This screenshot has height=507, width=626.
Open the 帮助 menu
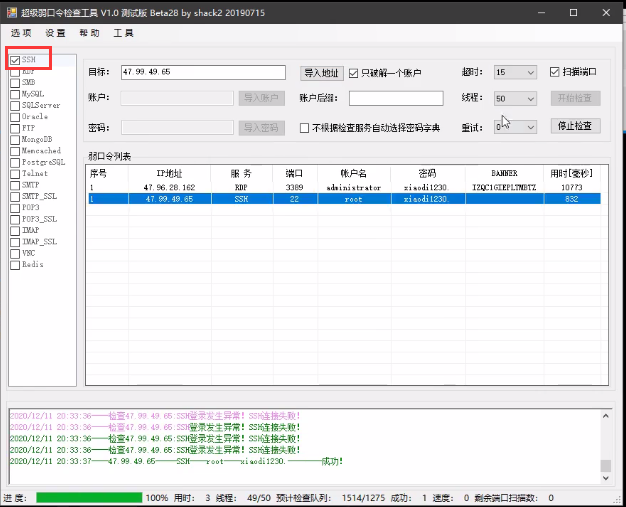tap(89, 33)
